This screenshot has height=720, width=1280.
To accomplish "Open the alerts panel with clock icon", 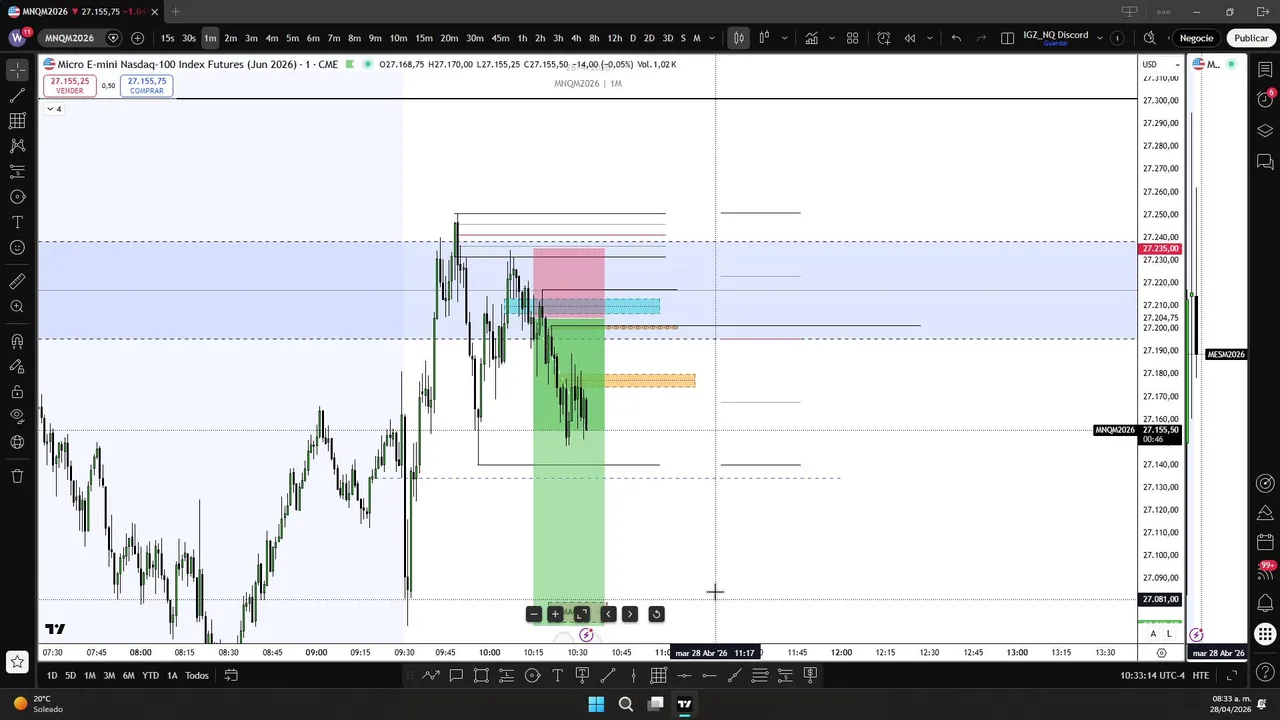I will point(1265,100).
